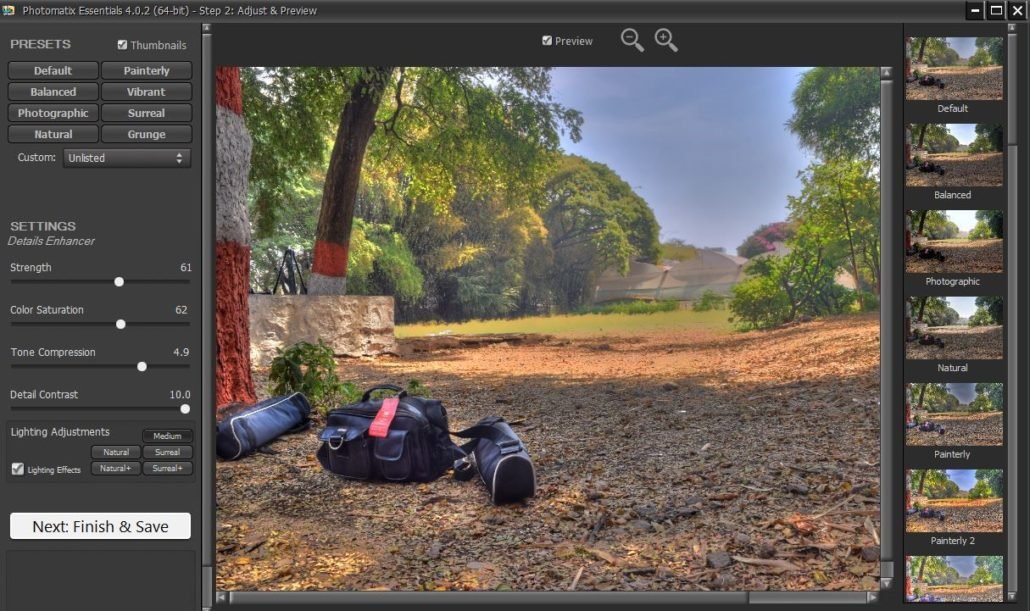
Task: Apply the Natural preset button
Action: click(53, 134)
